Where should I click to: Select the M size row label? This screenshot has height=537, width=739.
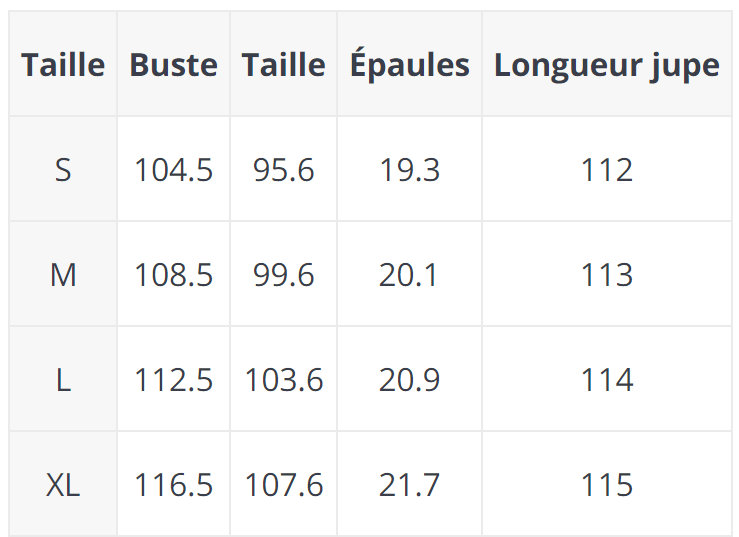(63, 275)
